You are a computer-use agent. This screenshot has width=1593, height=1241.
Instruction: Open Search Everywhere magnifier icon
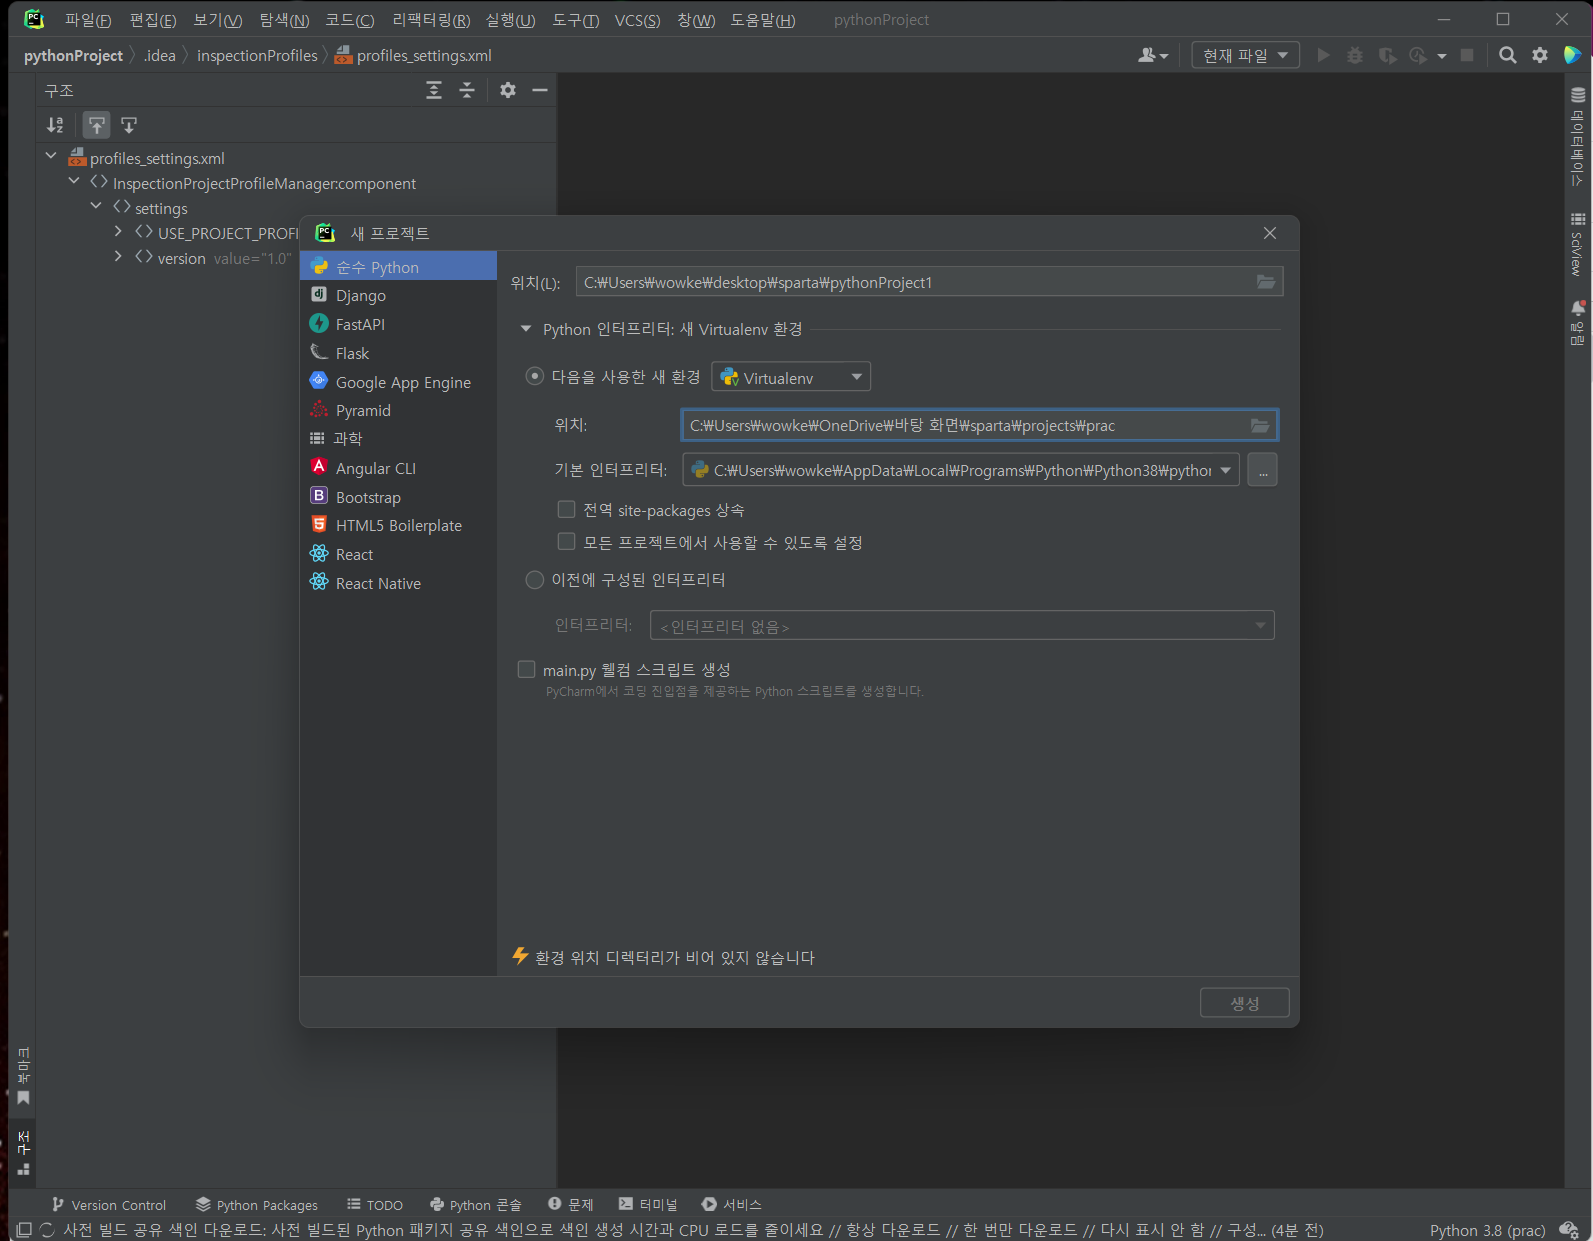(x=1507, y=56)
